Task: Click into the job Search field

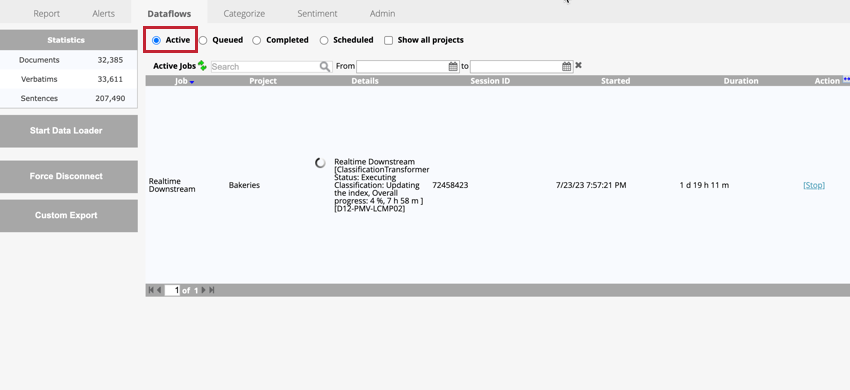Action: click(265, 67)
